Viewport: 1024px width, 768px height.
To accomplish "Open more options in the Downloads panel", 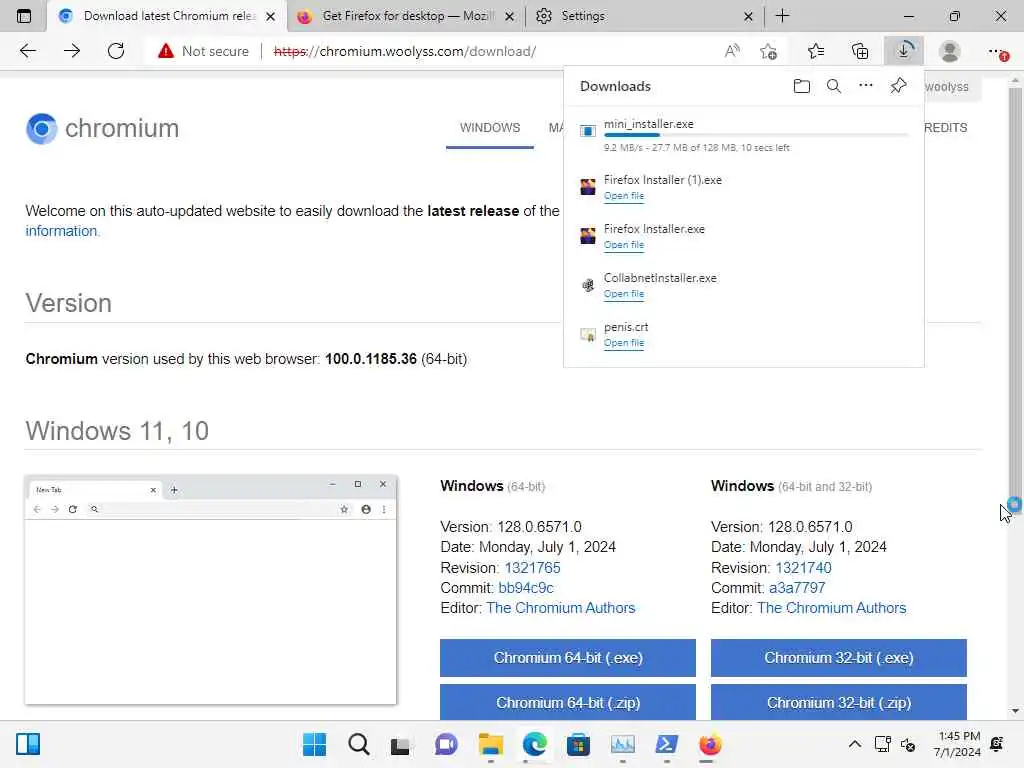I will 866,86.
